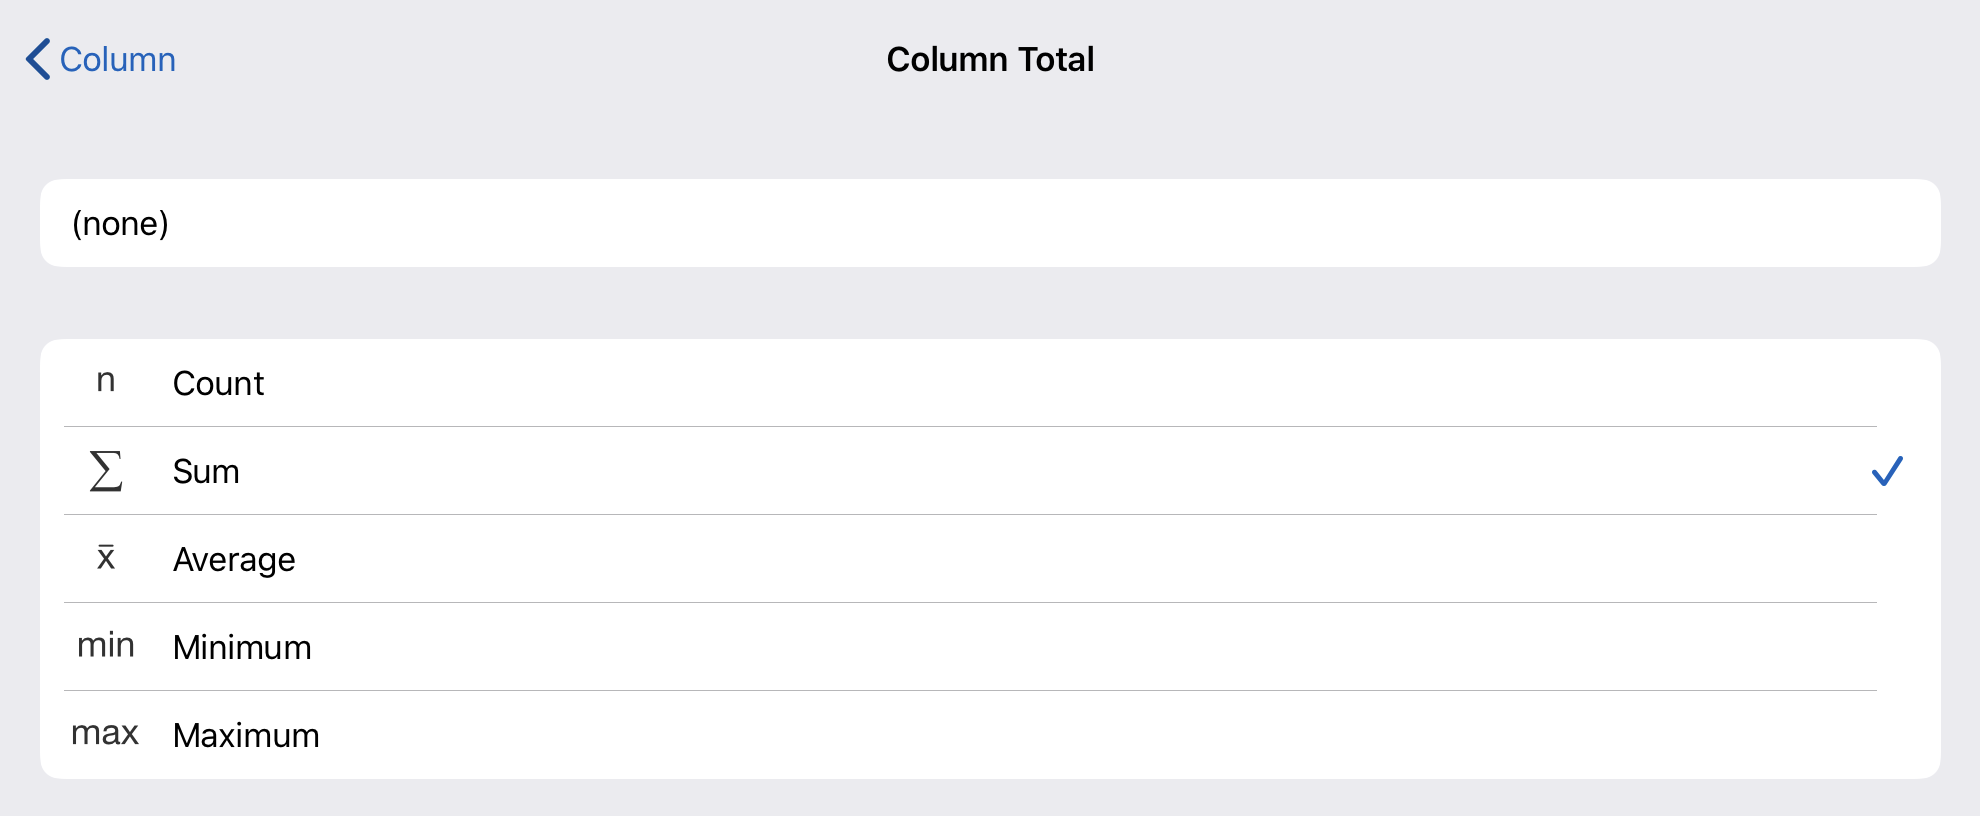Click empty space in the Count row
Image resolution: width=1980 pixels, height=816 pixels.
1000,384
